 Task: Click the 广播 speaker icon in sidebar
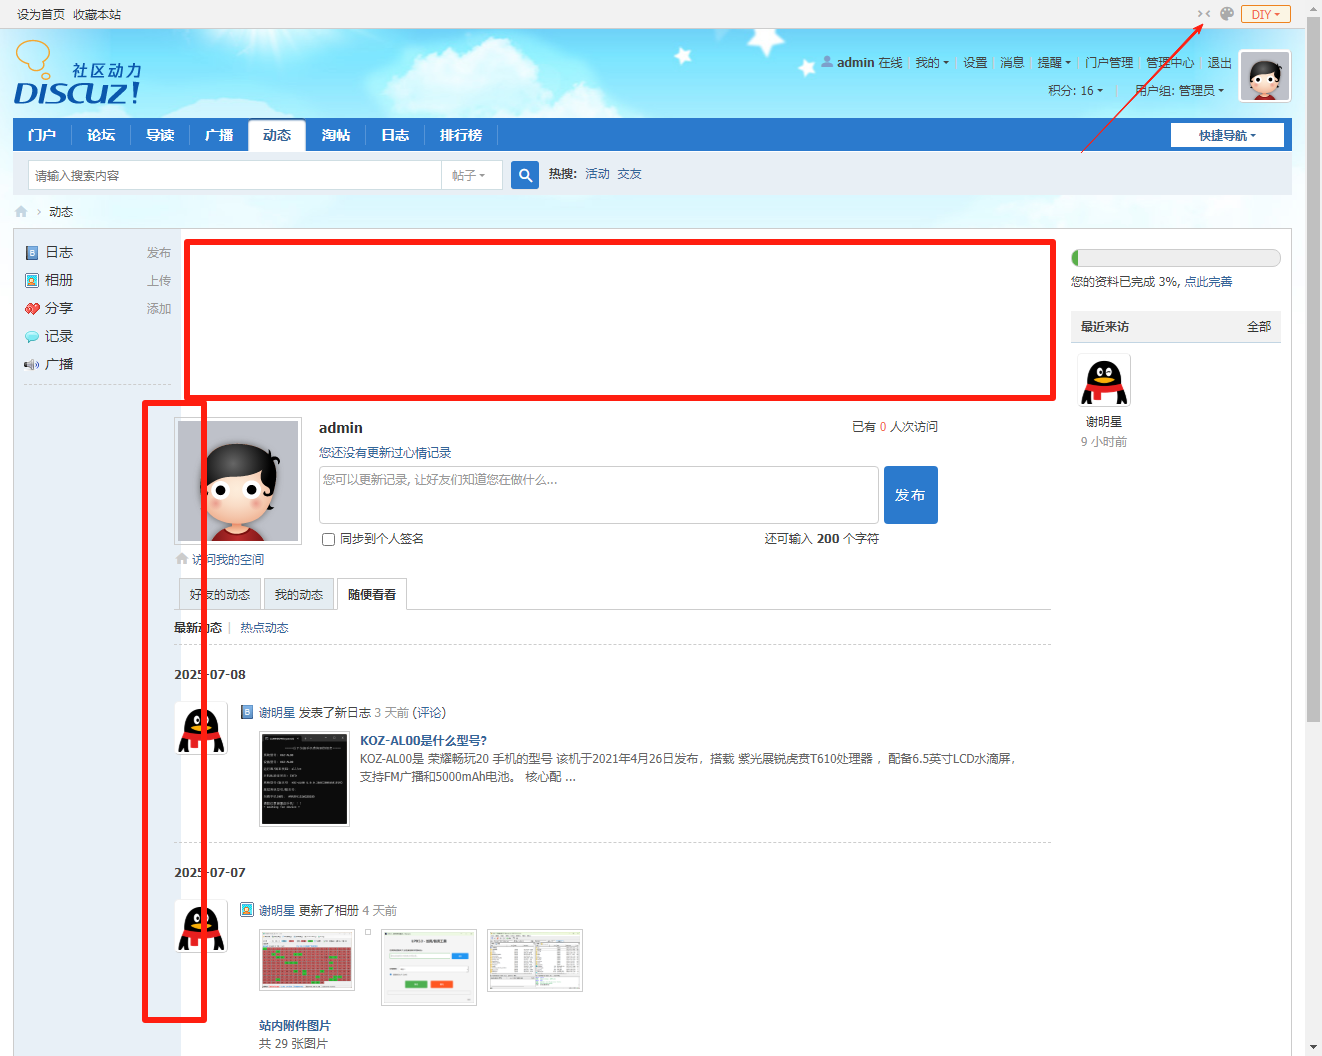coord(32,365)
